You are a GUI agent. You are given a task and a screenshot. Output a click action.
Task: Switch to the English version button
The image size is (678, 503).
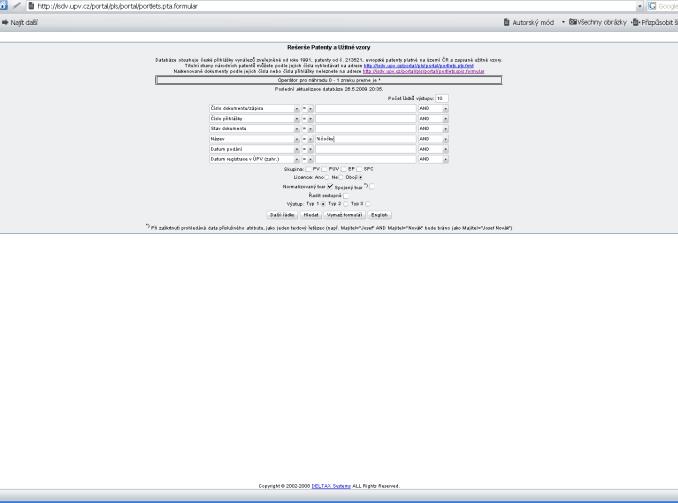[379, 215]
